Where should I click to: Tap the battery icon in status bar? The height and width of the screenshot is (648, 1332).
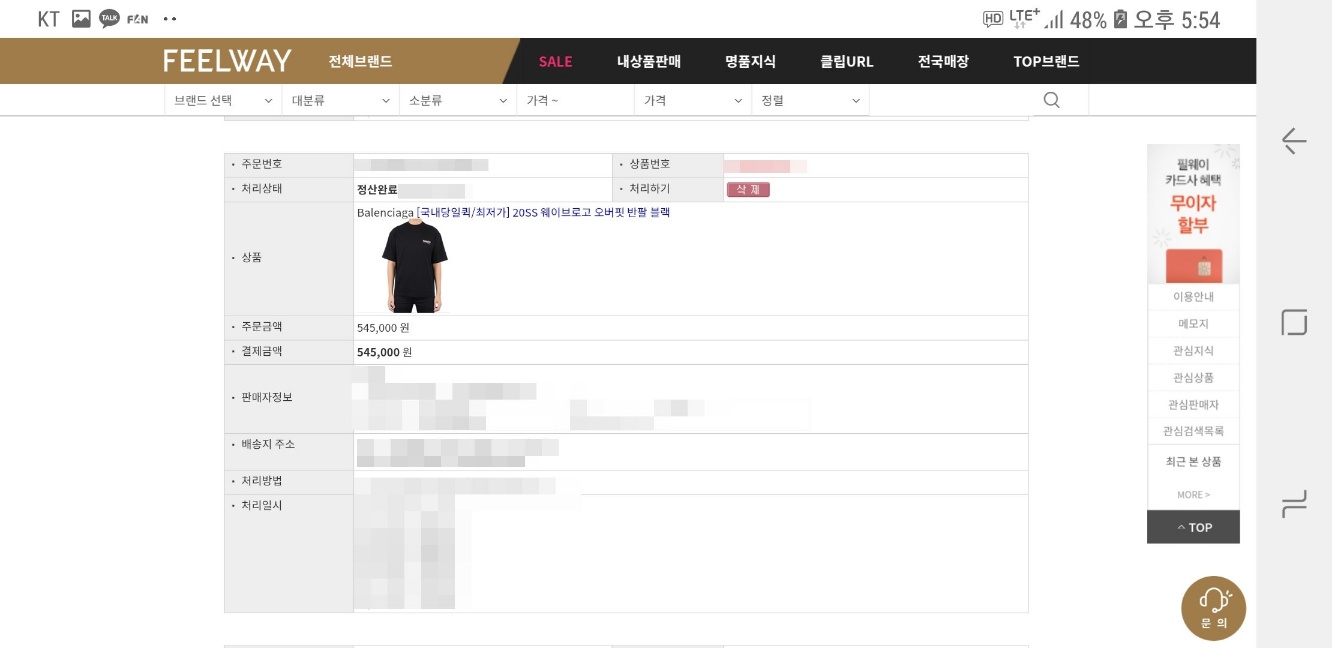click(1120, 19)
